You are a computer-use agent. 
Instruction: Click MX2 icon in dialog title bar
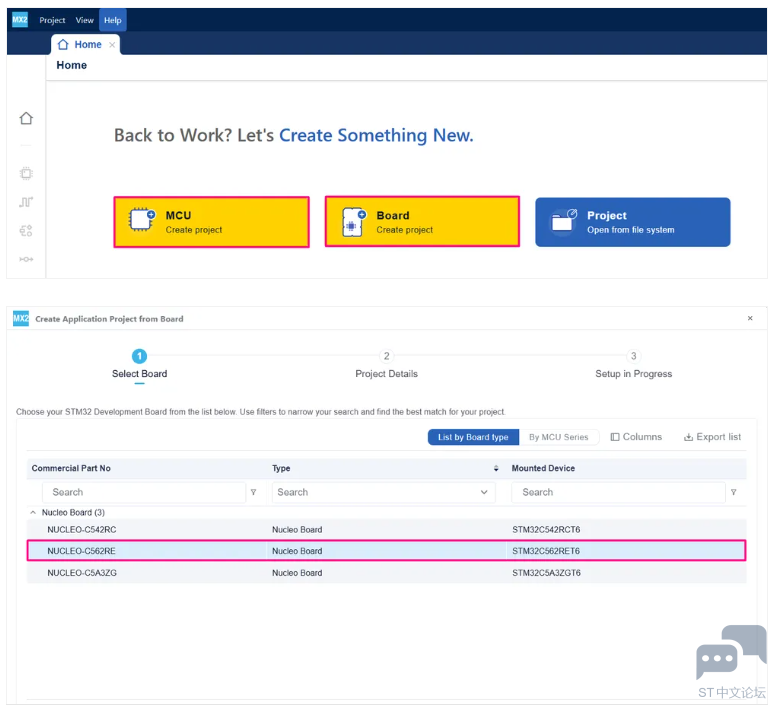point(21,318)
